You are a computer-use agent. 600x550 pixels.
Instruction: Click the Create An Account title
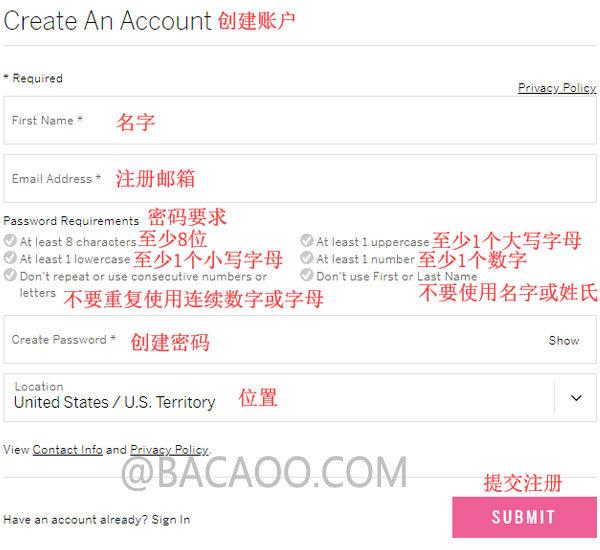point(107,20)
